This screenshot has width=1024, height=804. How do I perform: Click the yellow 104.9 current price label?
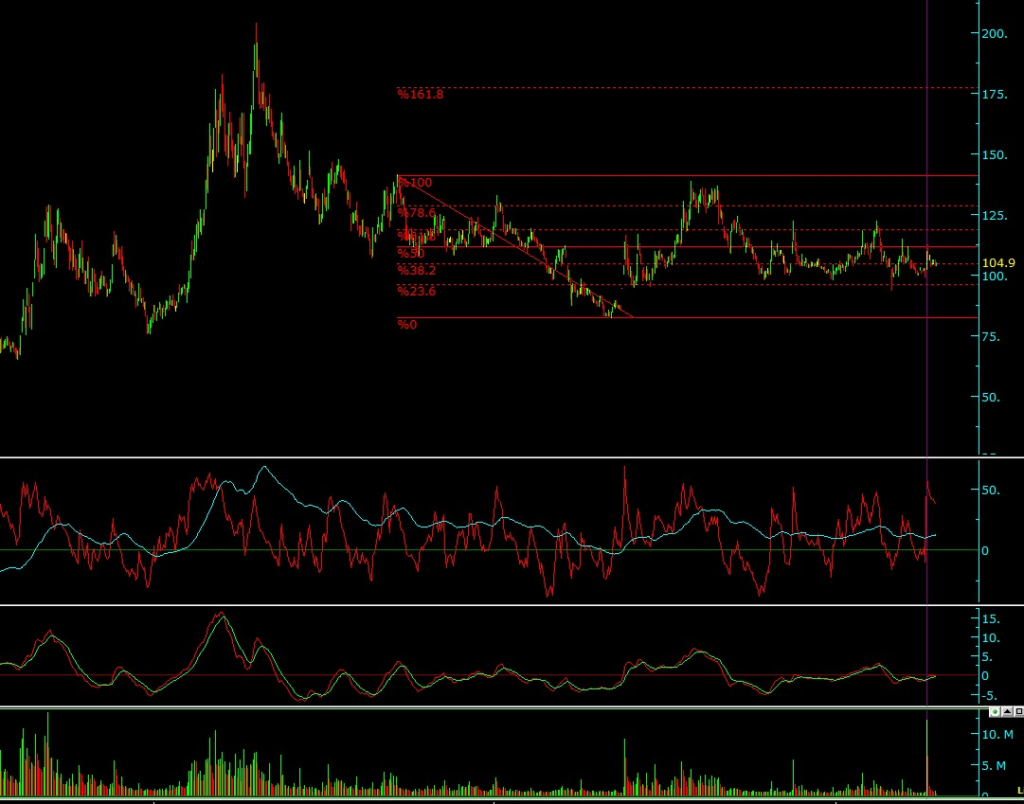[x=999, y=262]
